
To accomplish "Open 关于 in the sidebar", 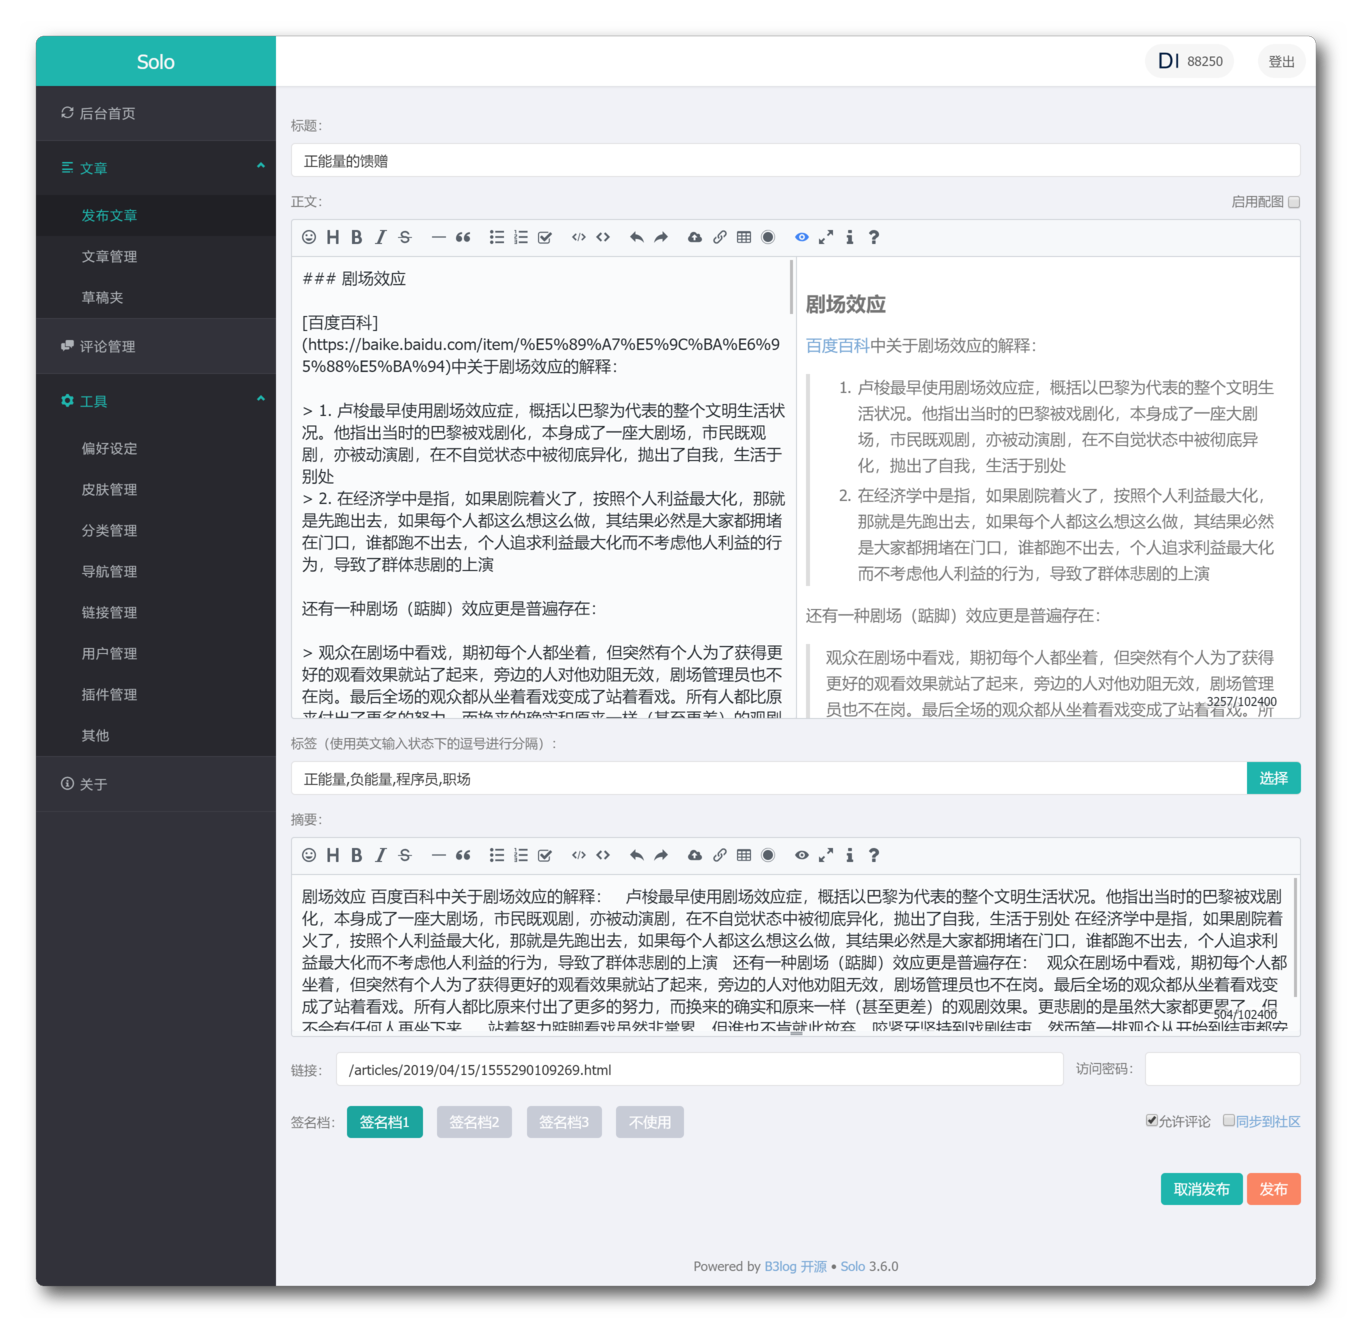I will (x=156, y=784).
